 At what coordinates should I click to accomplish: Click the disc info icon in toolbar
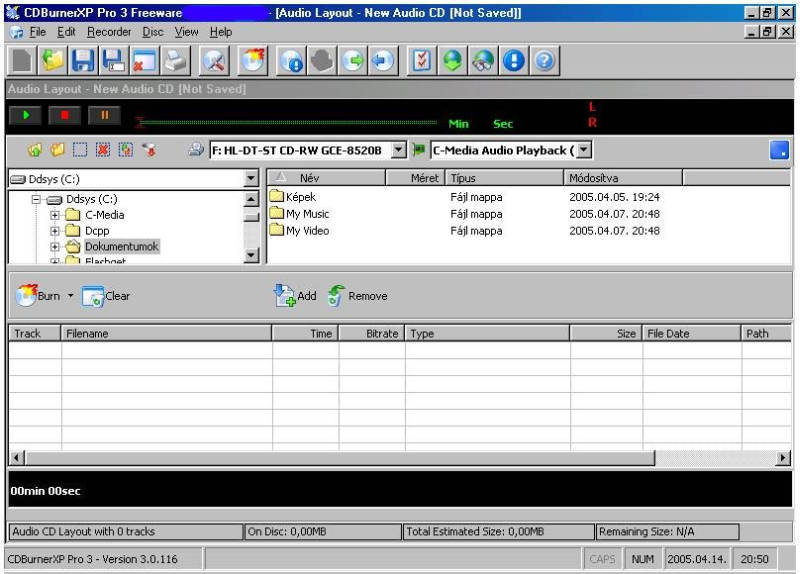(294, 62)
